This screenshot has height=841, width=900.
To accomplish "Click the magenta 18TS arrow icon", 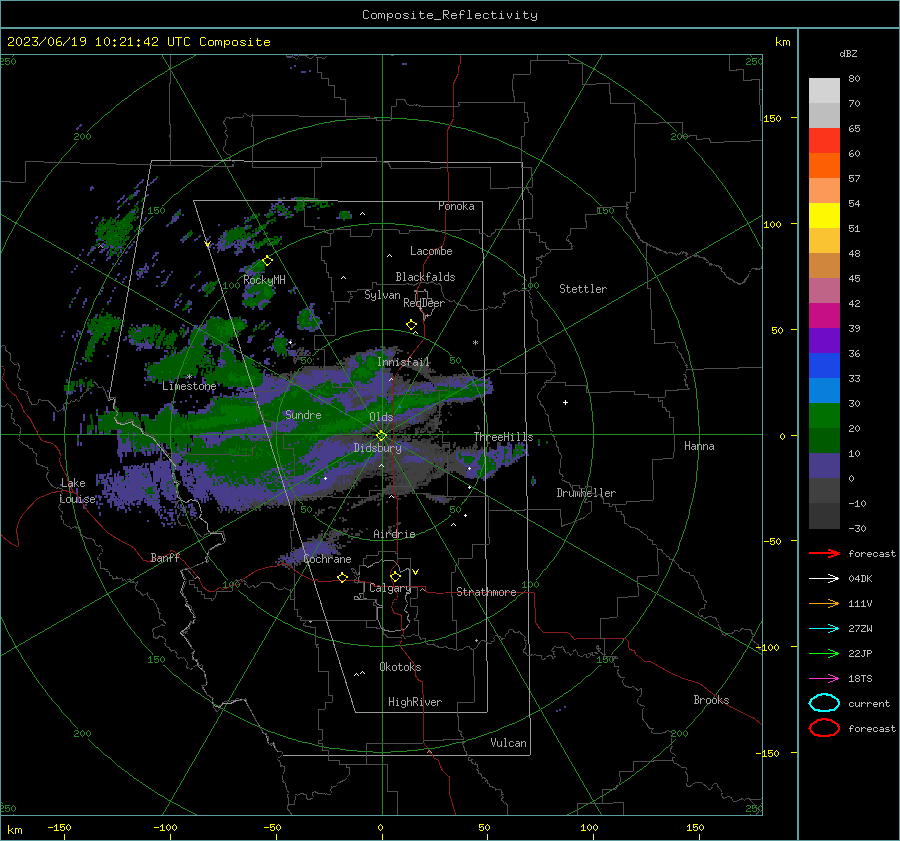I will [x=824, y=679].
